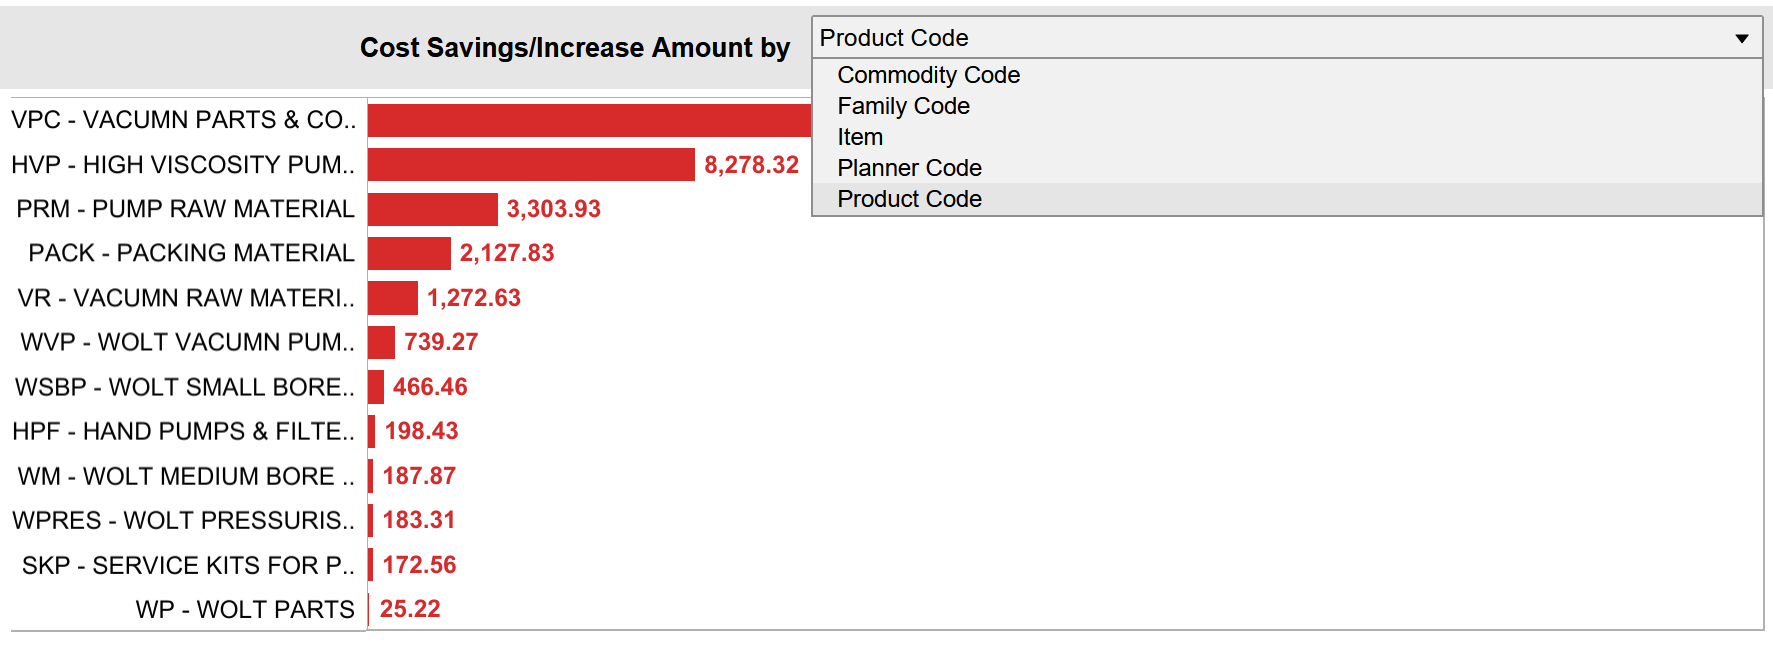The width and height of the screenshot is (1773, 651).
Task: Click the Product Code combo box field
Action: (x=1287, y=38)
